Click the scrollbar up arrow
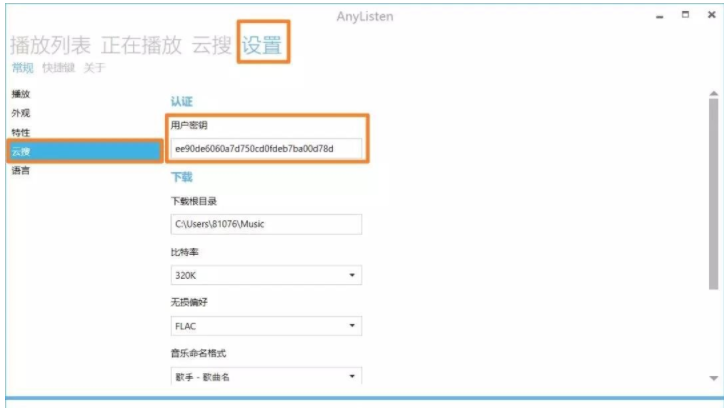Image resolution: width=724 pixels, height=408 pixels. (714, 94)
